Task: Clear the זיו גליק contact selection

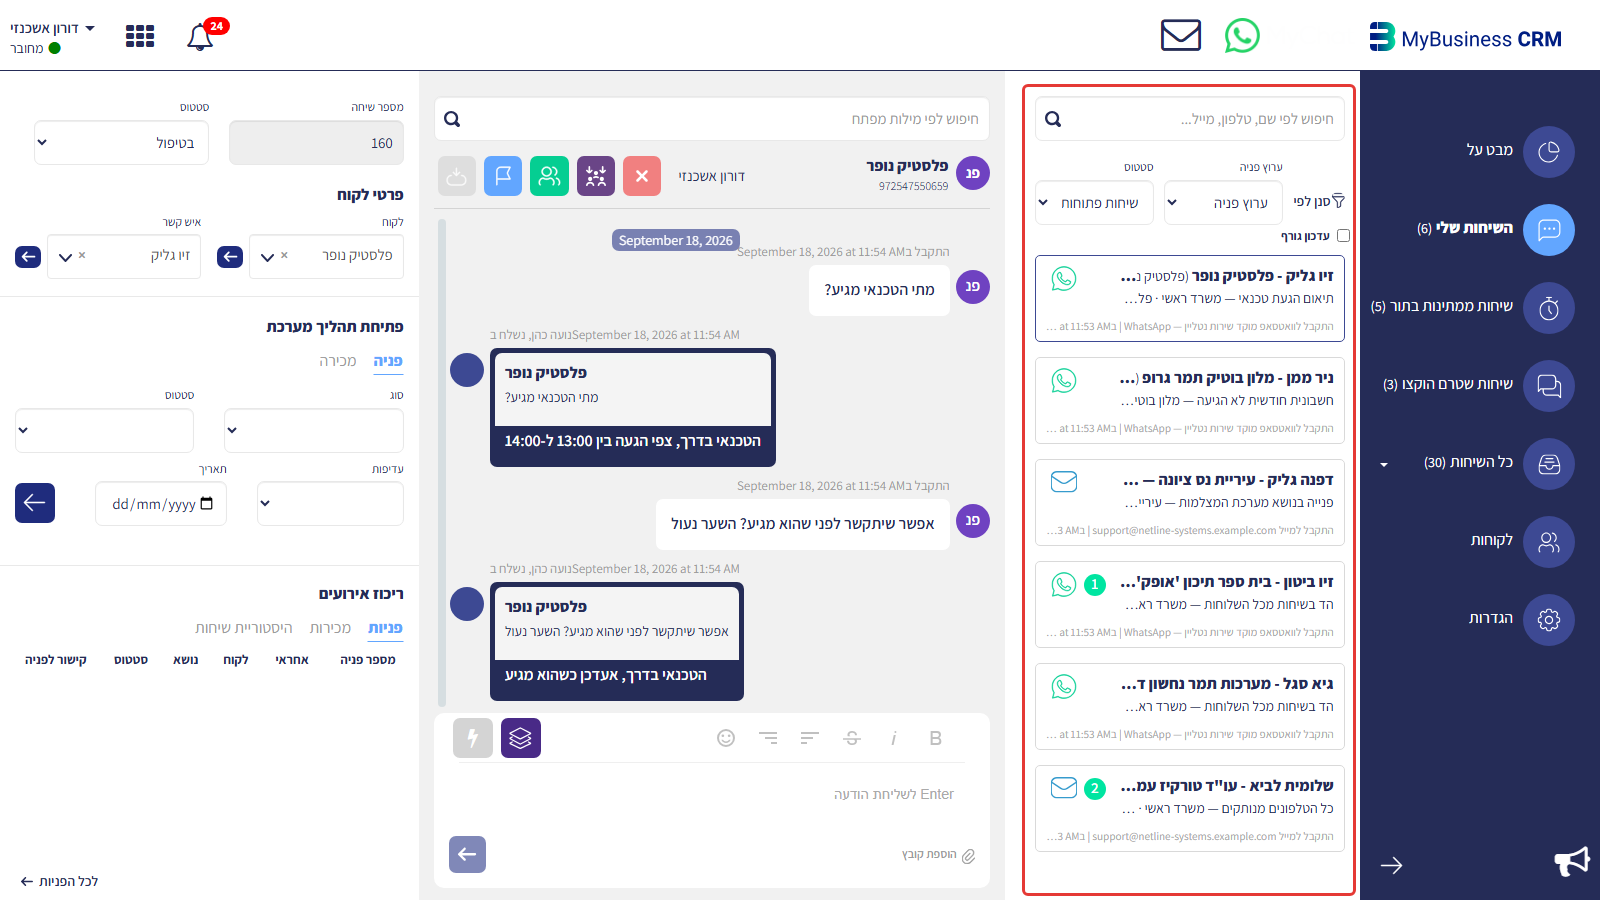Action: click(x=82, y=256)
